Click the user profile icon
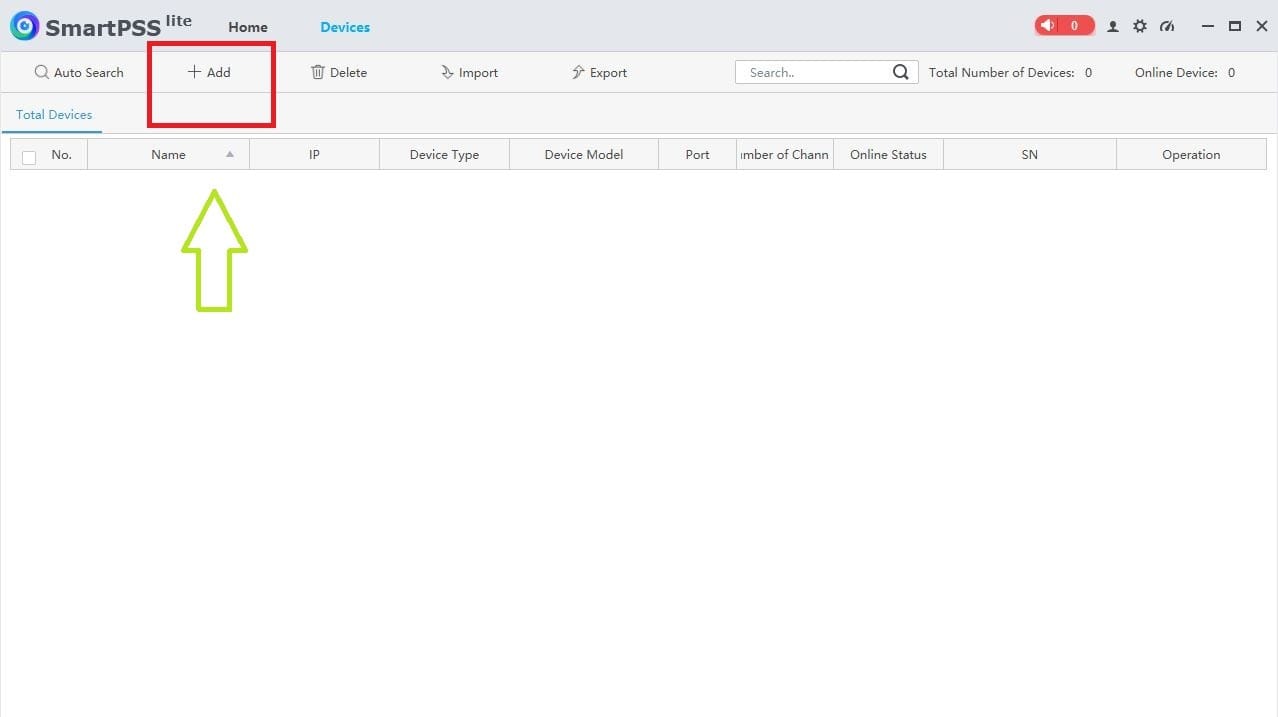 1112,26
